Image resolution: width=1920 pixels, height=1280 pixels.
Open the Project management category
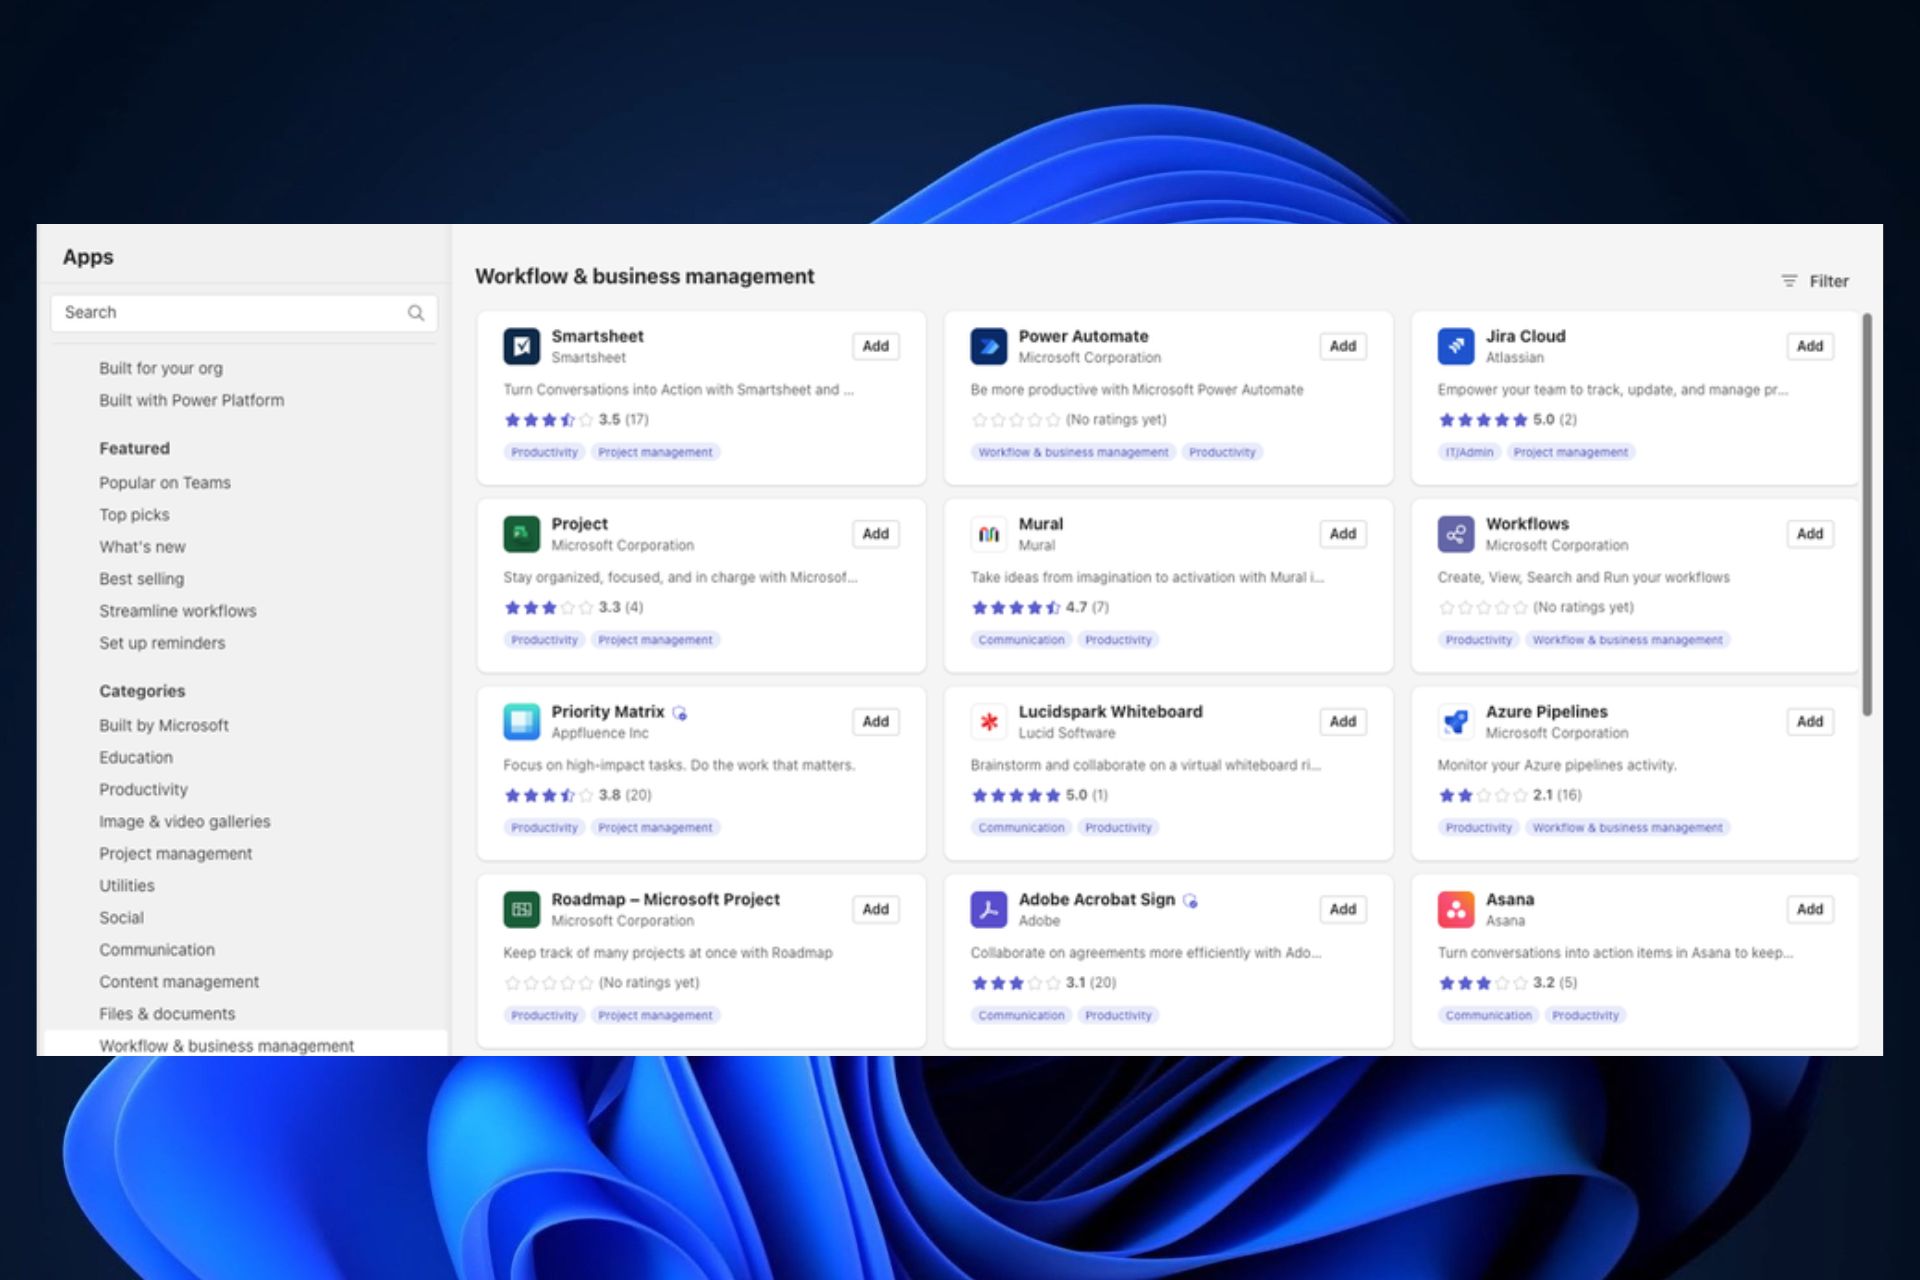pos(175,854)
